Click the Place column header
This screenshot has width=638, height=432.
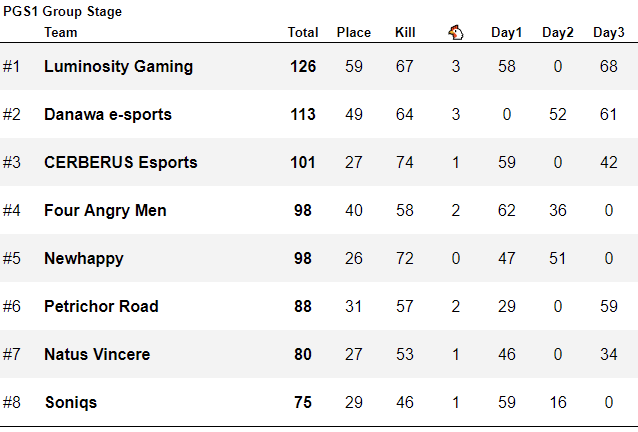tap(353, 32)
